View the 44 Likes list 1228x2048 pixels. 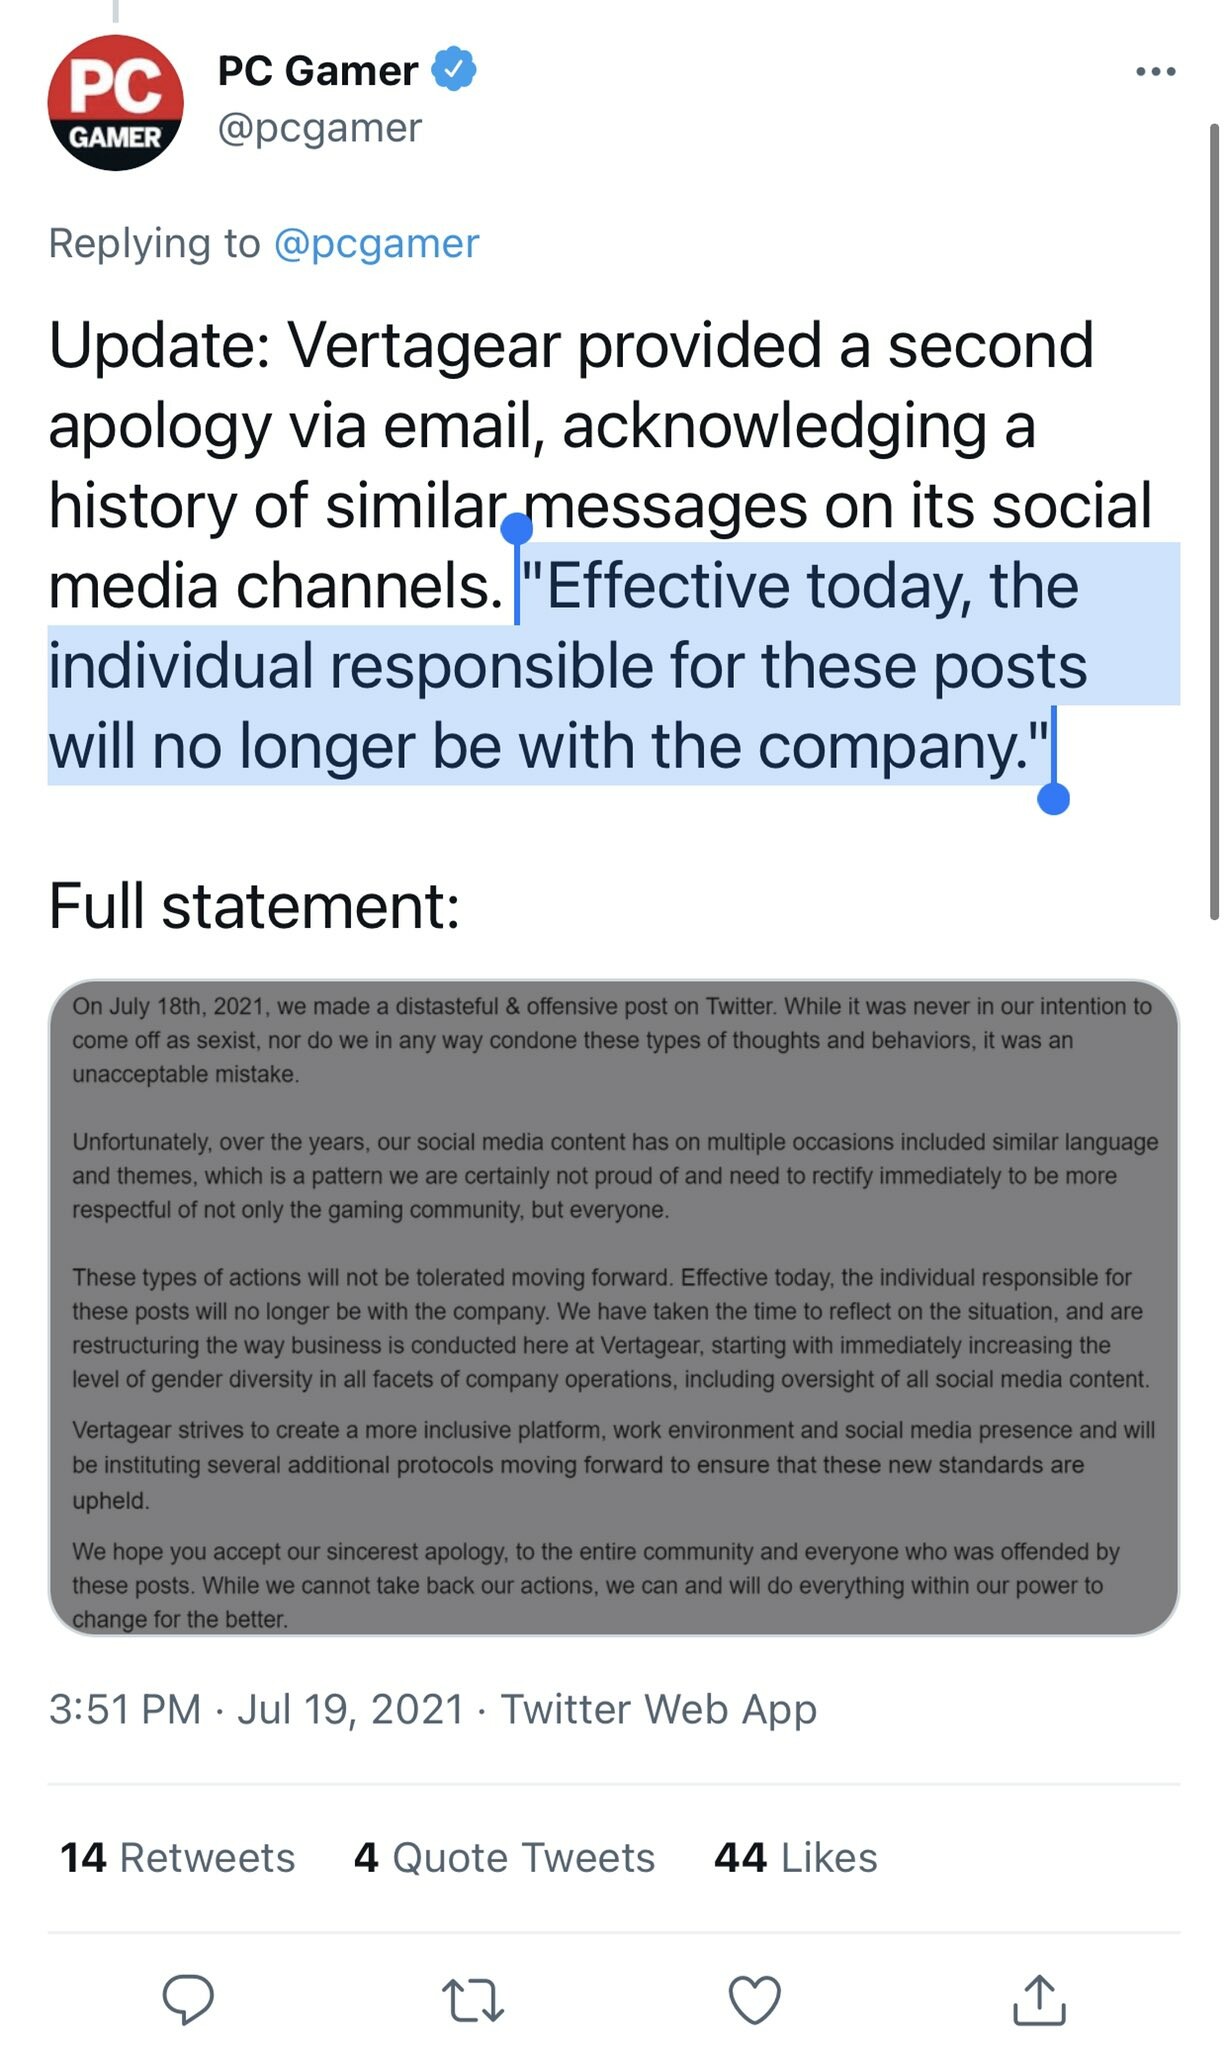(x=795, y=1857)
